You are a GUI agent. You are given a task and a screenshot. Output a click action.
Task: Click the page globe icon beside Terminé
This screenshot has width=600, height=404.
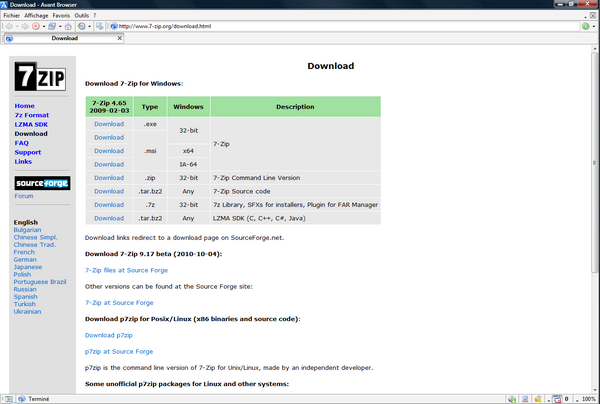22,399
